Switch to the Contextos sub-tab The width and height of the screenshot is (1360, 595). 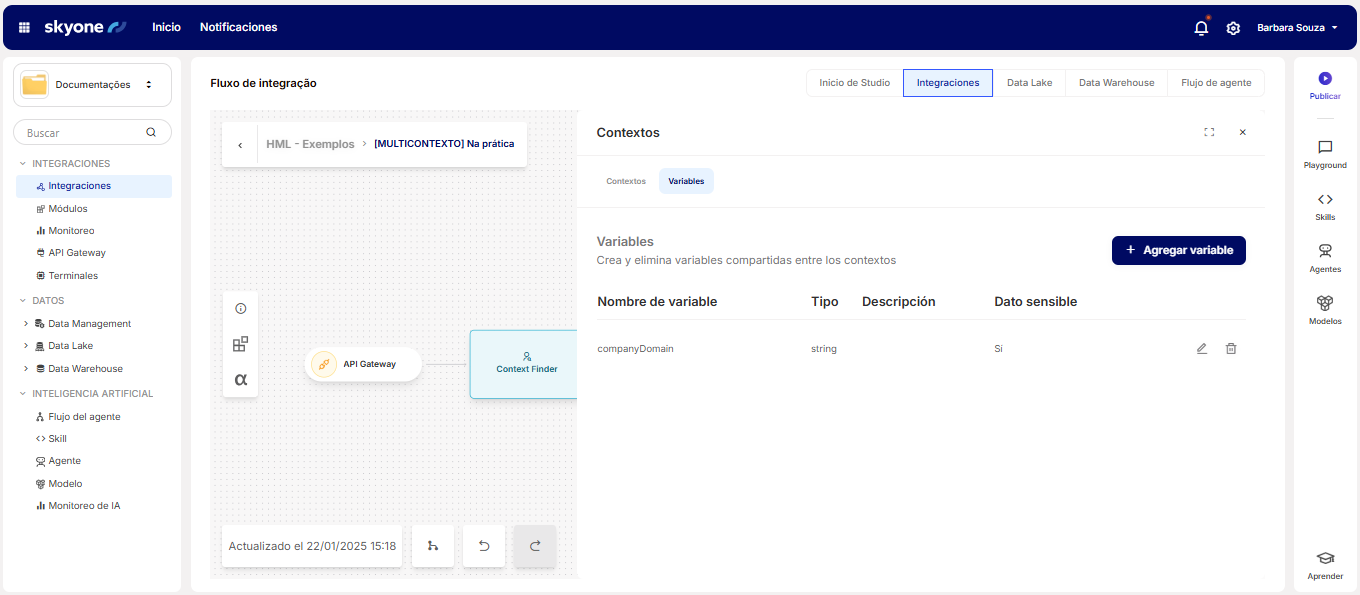point(626,182)
